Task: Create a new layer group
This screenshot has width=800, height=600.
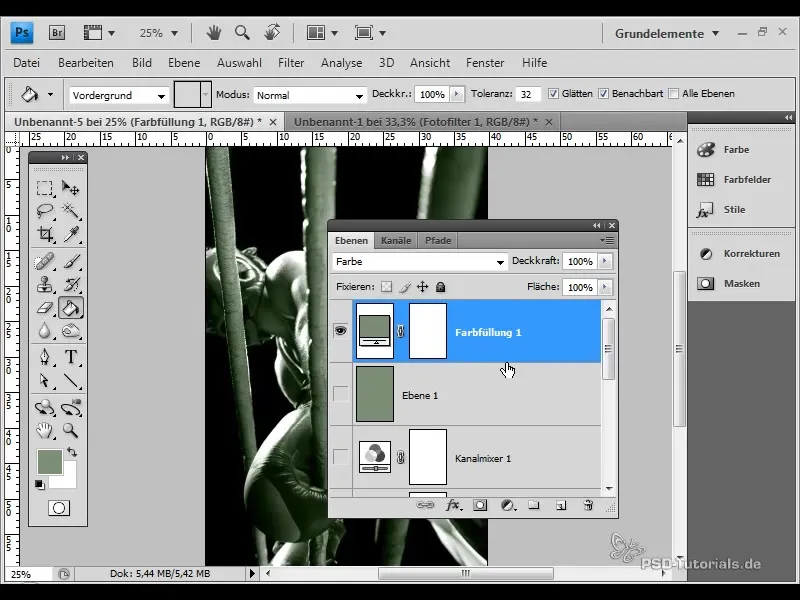Action: point(534,505)
